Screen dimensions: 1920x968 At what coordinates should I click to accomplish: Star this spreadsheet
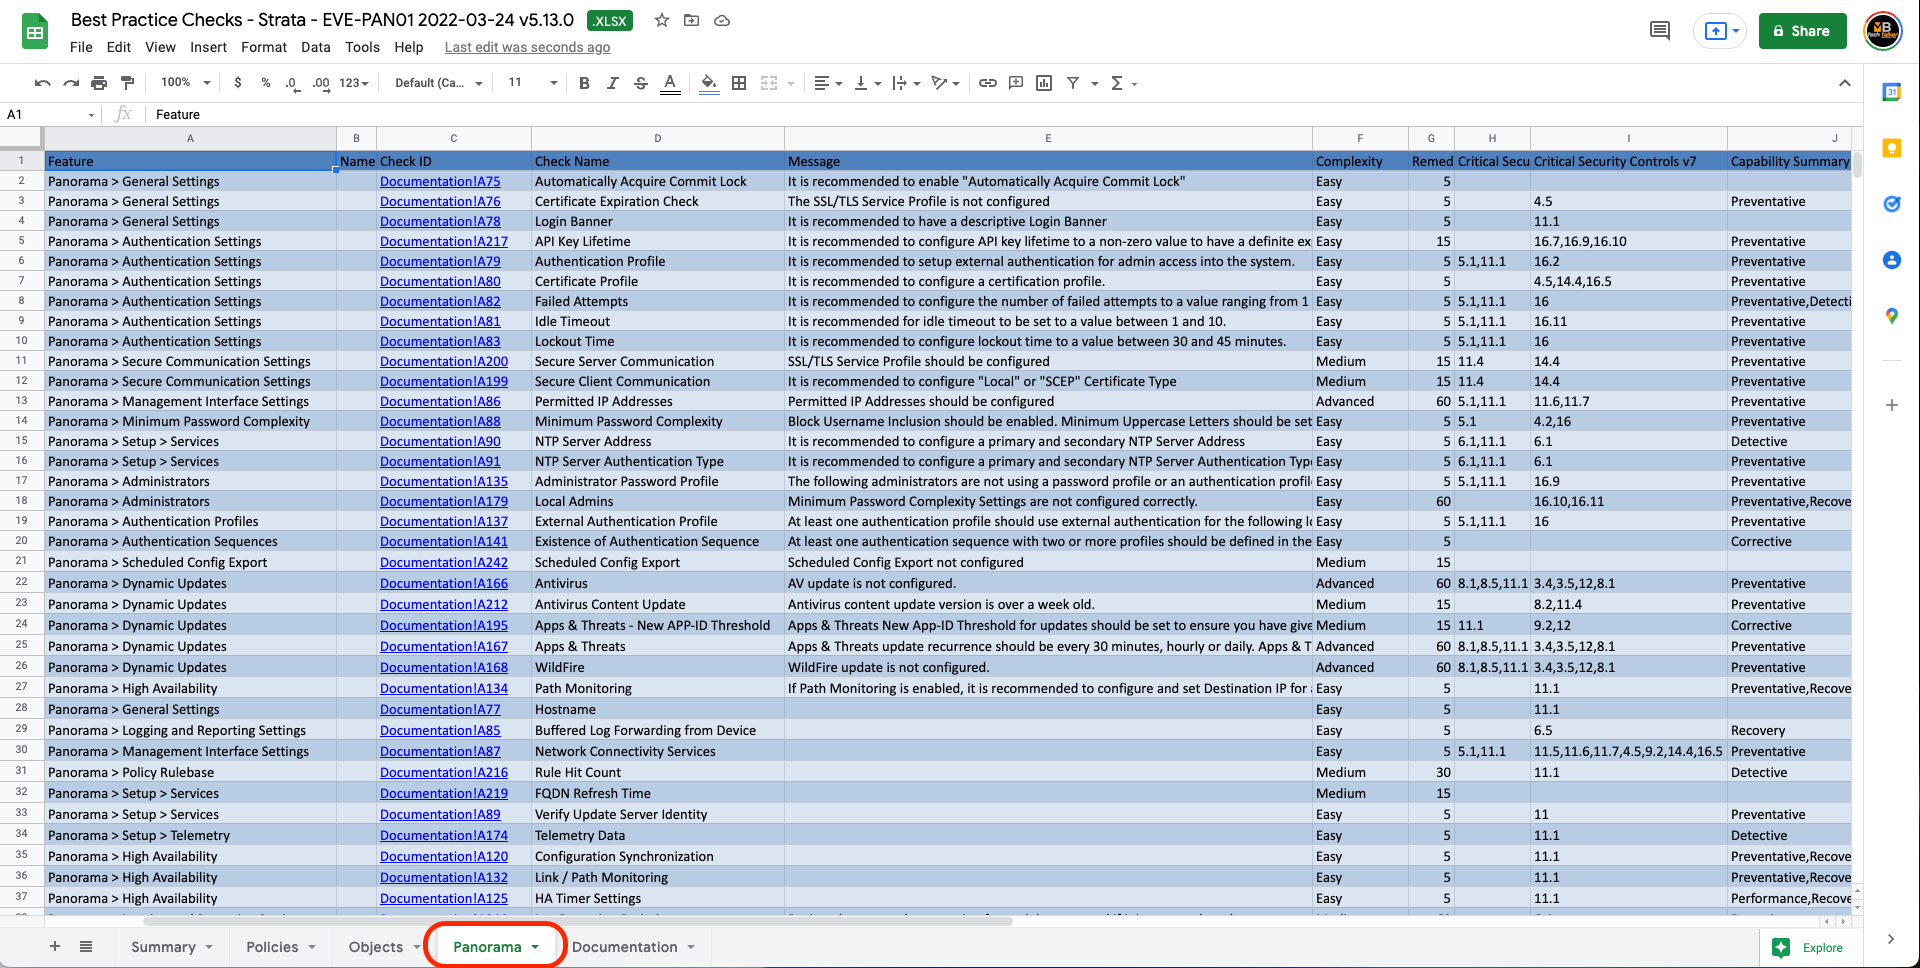(662, 20)
